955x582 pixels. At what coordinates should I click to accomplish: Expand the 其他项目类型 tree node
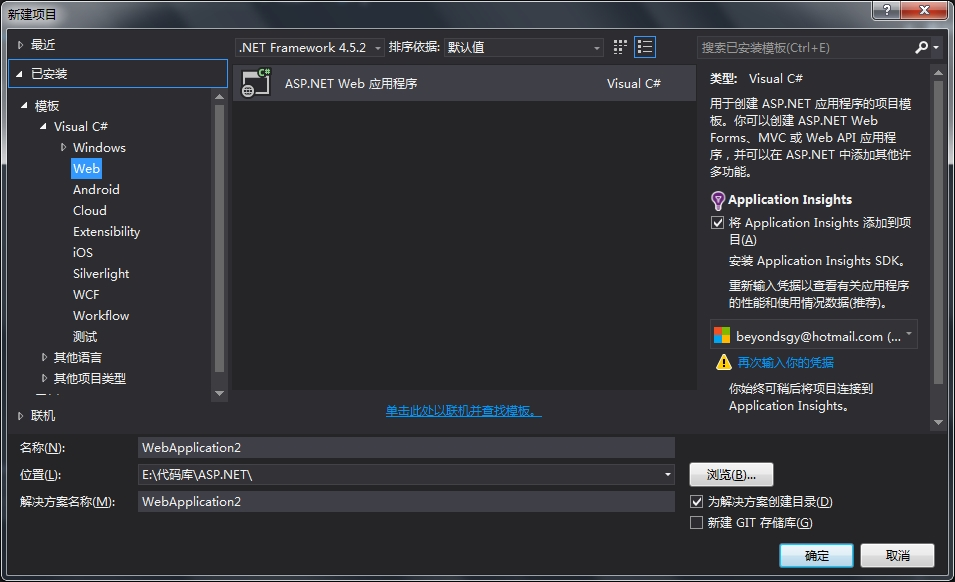point(44,378)
